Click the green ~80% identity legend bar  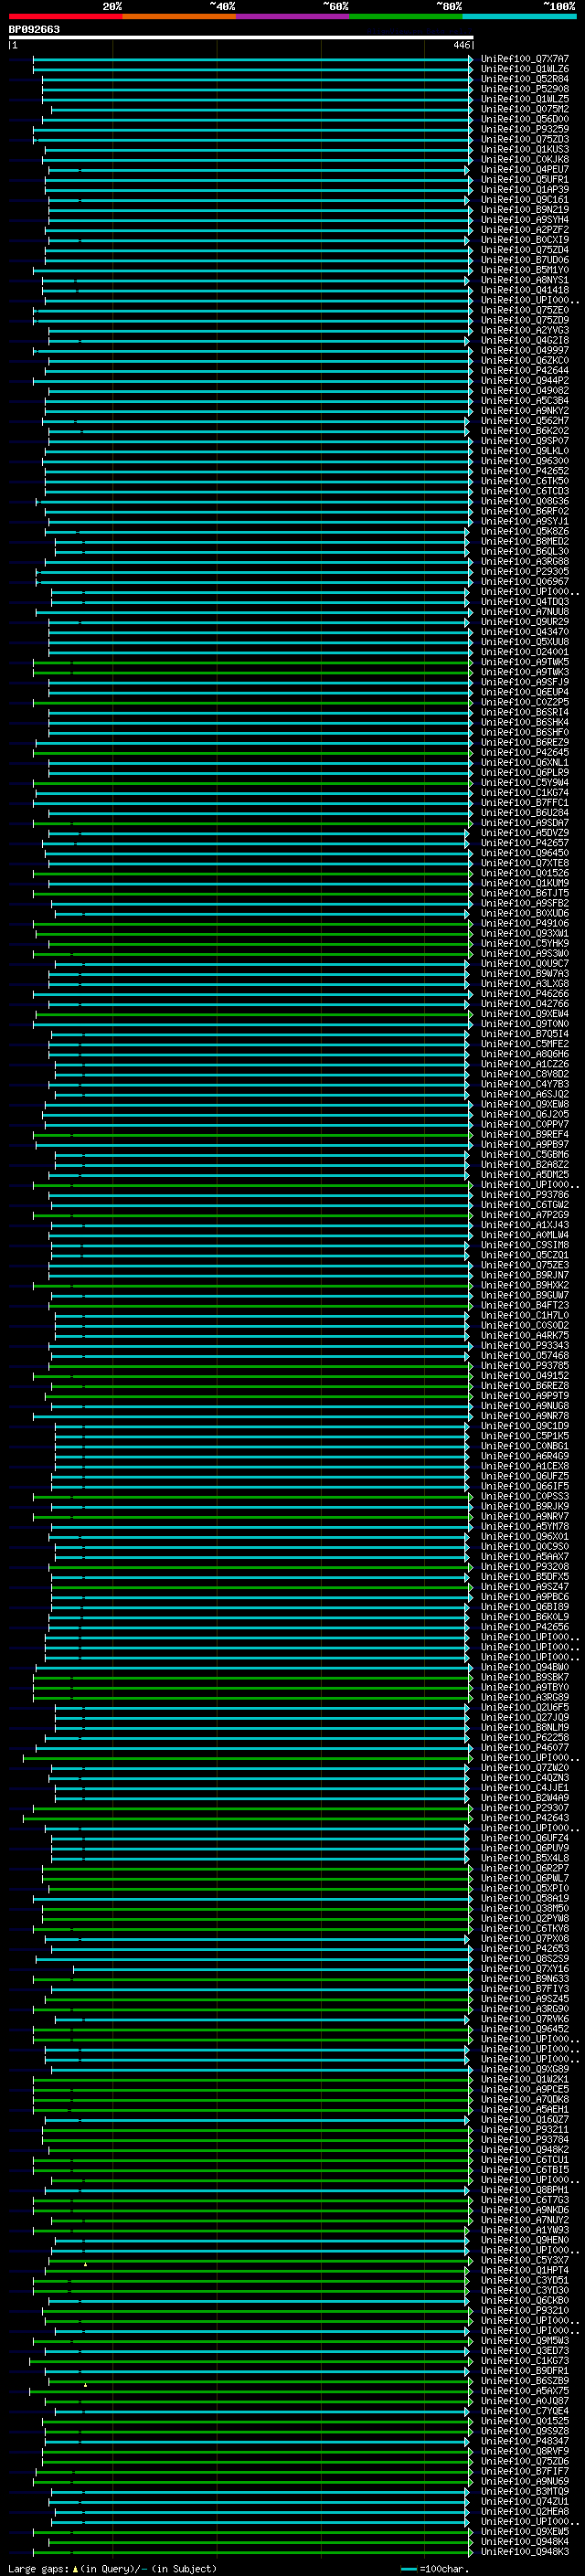[406, 16]
